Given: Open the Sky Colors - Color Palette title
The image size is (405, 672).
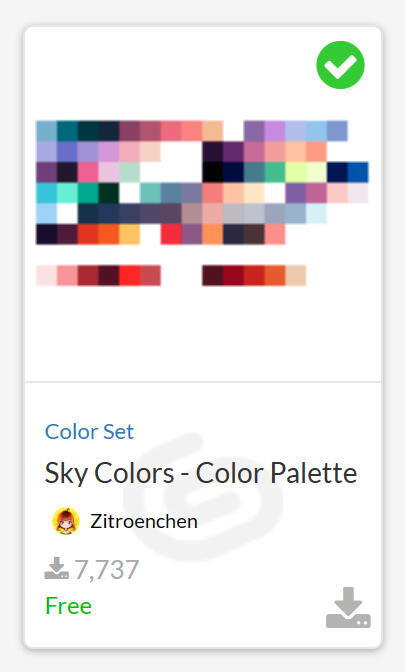Looking at the screenshot, I should pos(201,474).
